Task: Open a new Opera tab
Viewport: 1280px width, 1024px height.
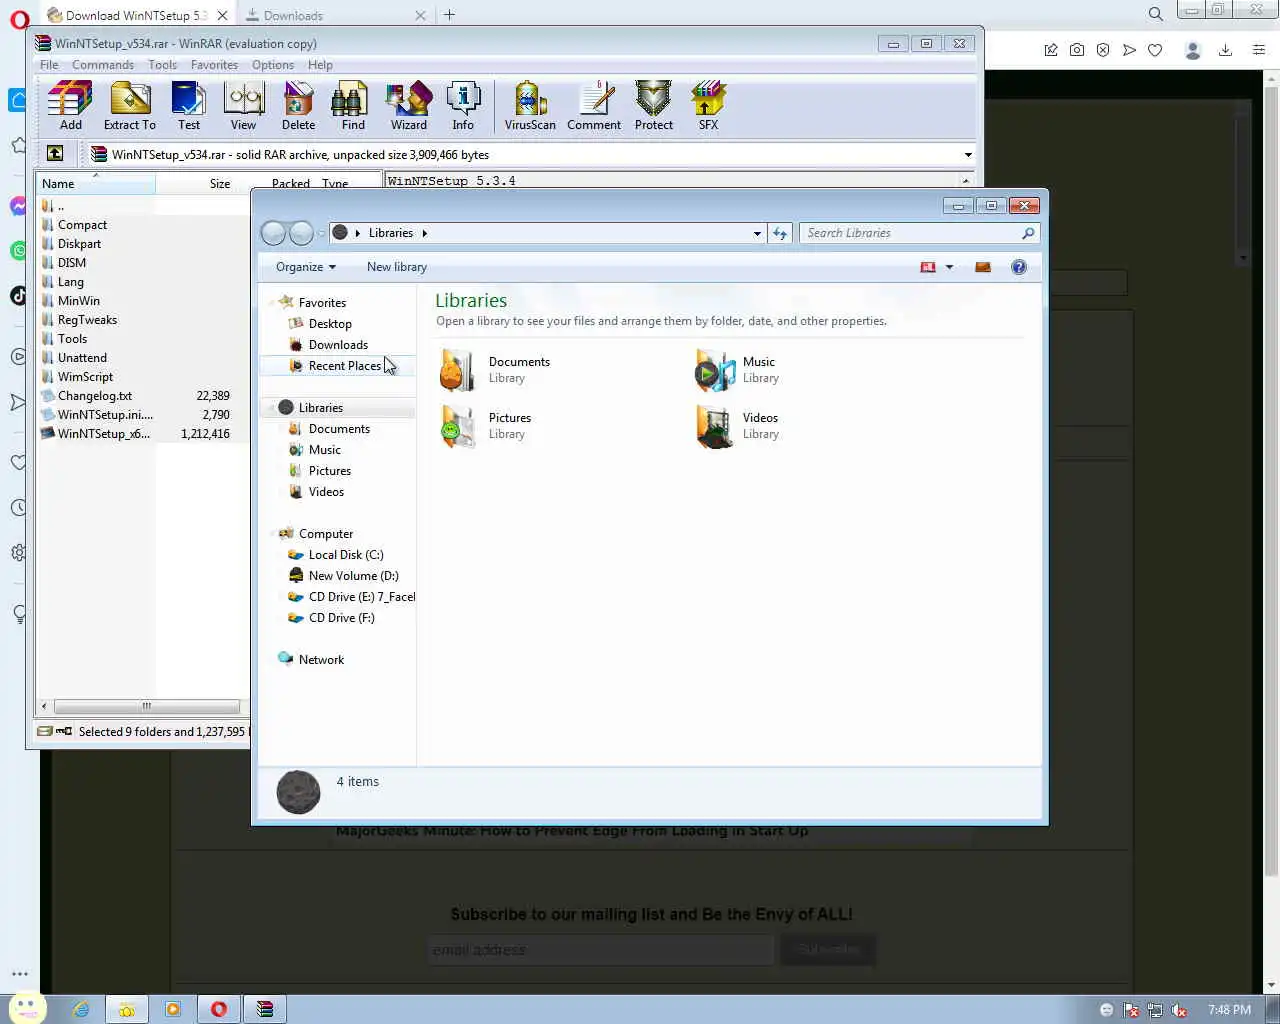Action: tap(449, 15)
